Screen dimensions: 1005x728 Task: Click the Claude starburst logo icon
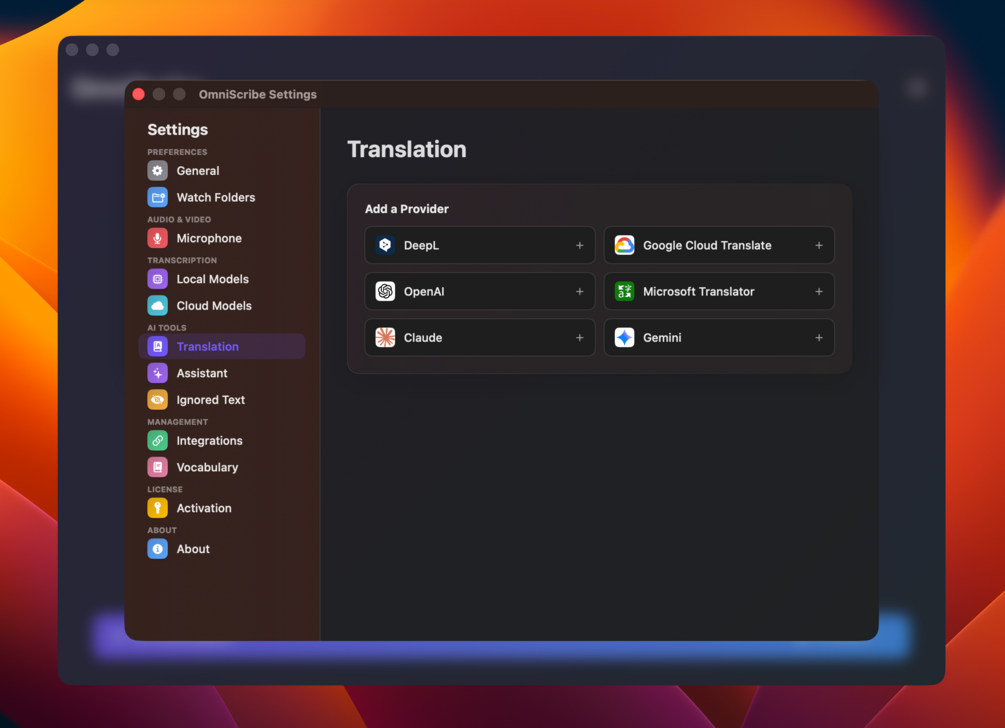tap(385, 338)
